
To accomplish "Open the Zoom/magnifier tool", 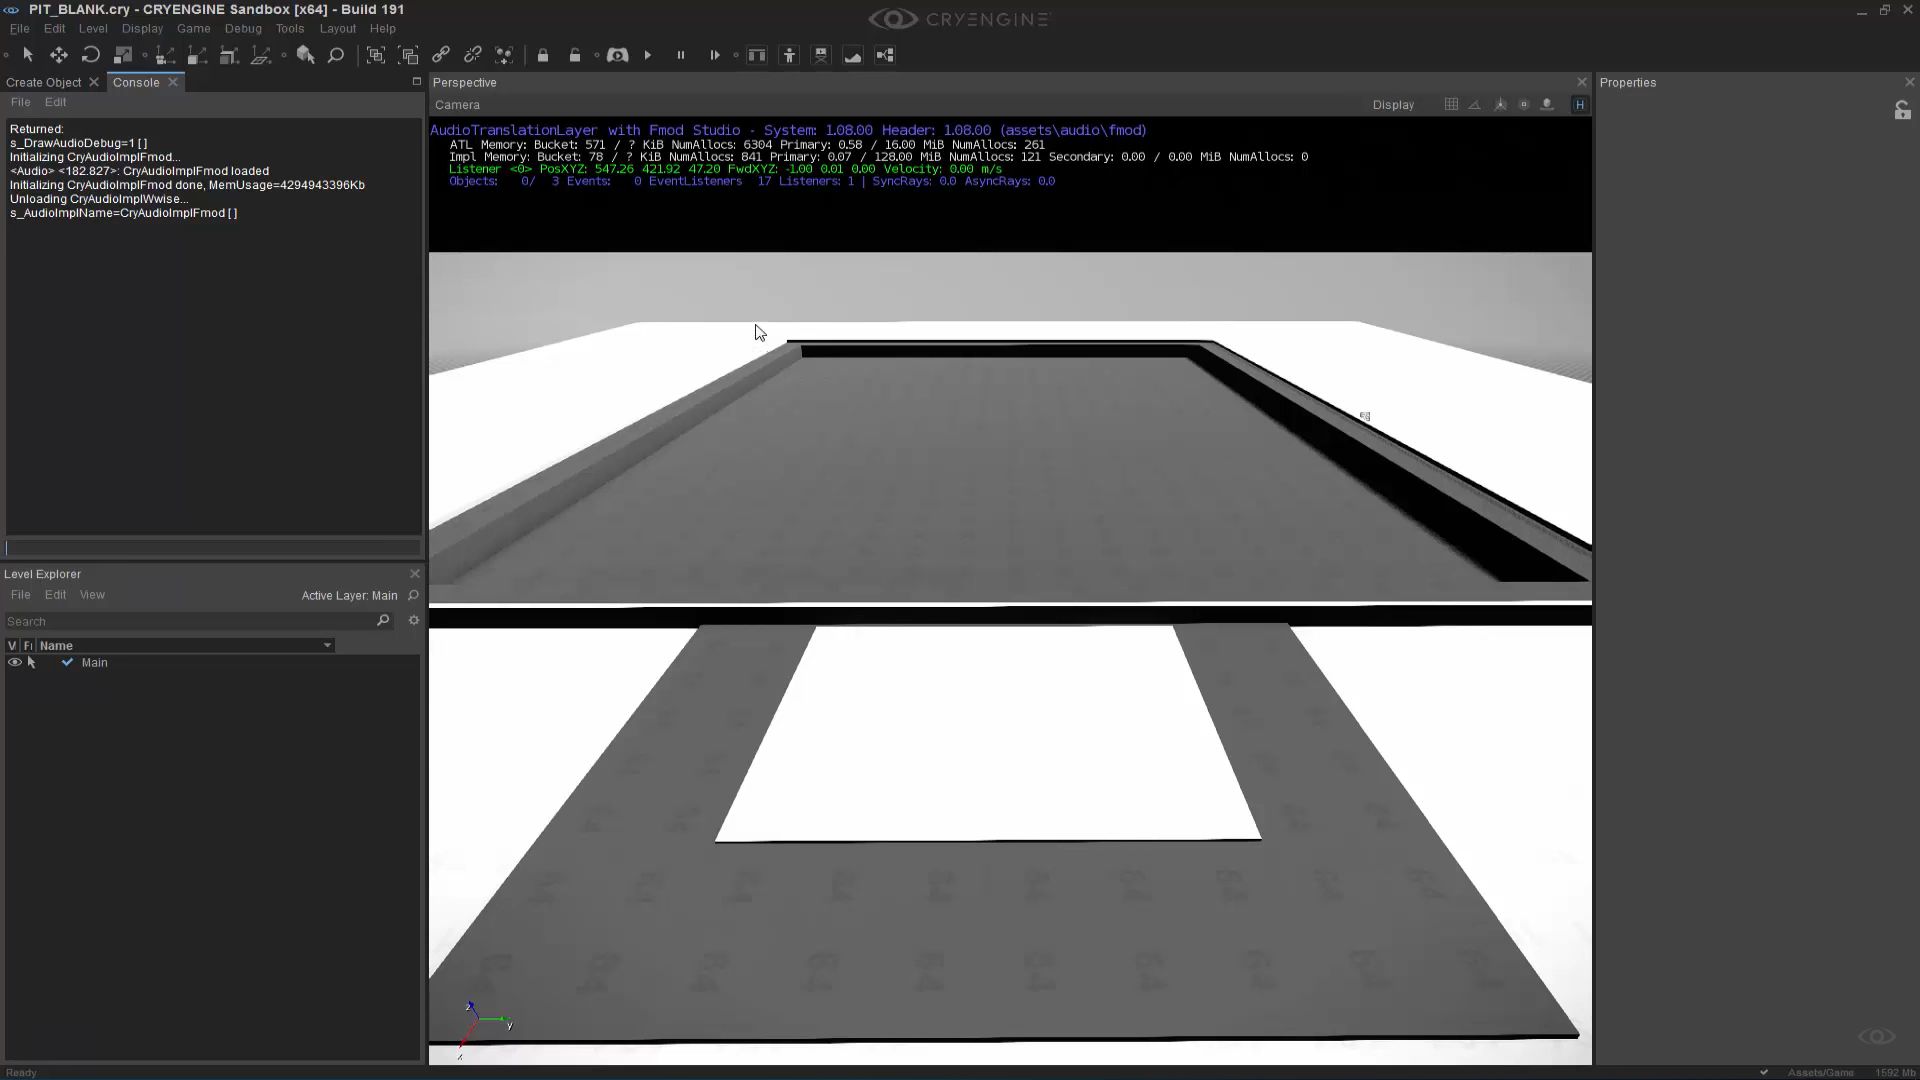I will click(336, 55).
